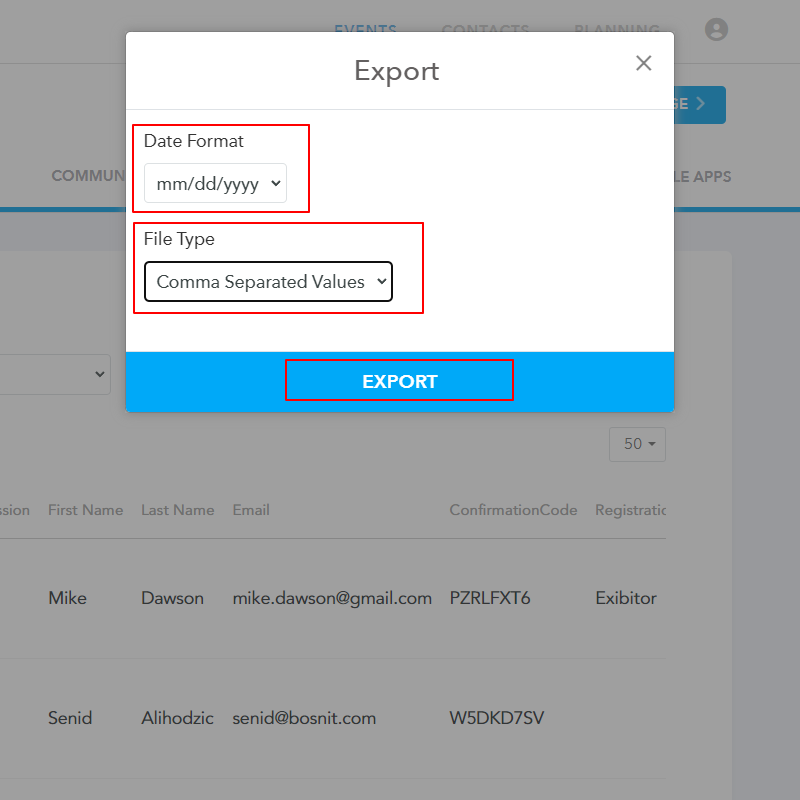Click the EXPORT button
Screen dimensions: 800x800
399,380
